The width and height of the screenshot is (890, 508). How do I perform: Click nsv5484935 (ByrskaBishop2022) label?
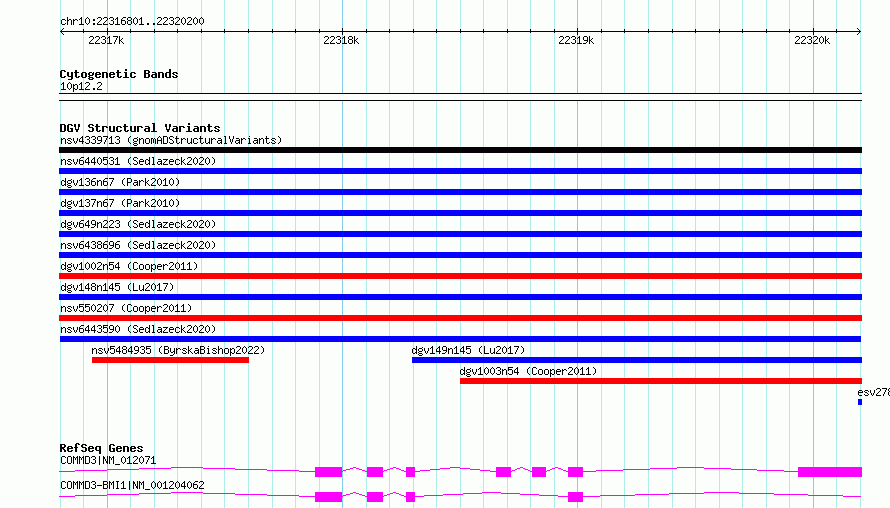pyautogui.click(x=178, y=350)
